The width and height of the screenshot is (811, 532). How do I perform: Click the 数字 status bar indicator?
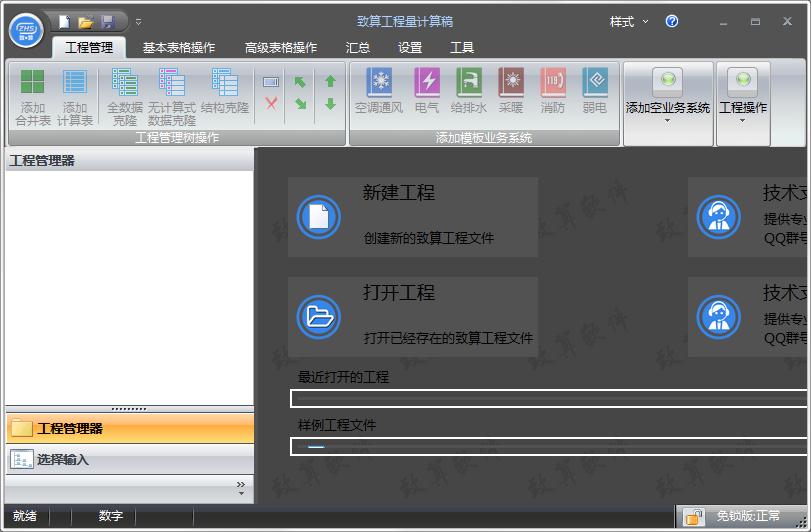(x=111, y=515)
